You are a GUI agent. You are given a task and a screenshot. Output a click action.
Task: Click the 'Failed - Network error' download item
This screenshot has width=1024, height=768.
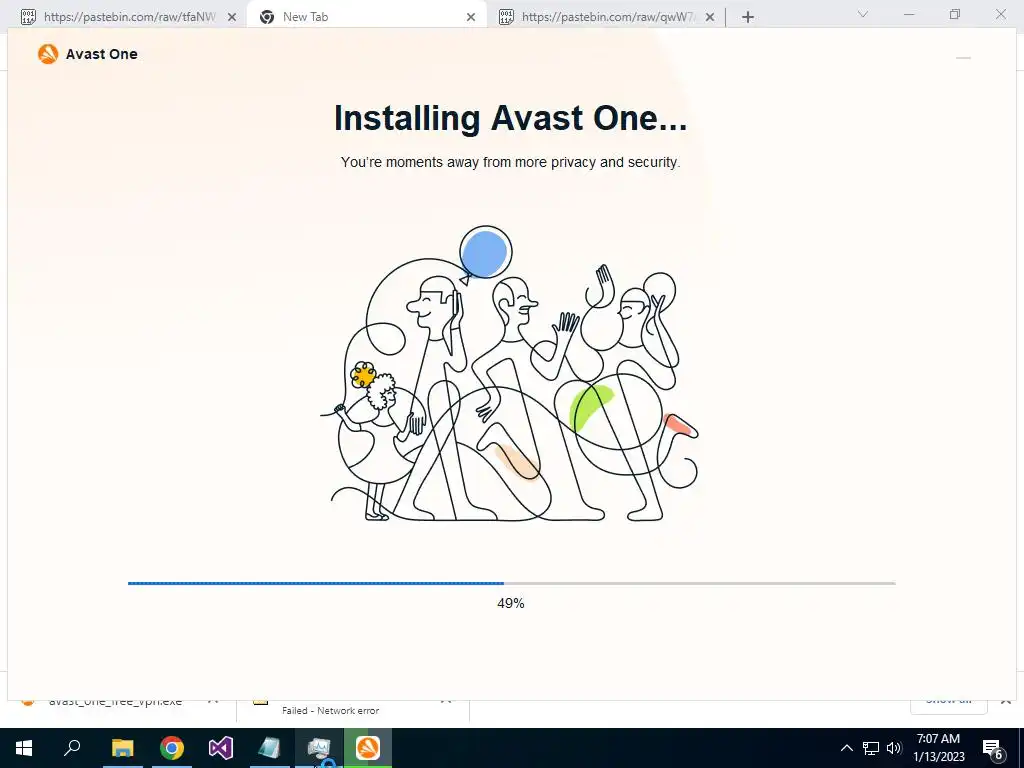point(353,709)
